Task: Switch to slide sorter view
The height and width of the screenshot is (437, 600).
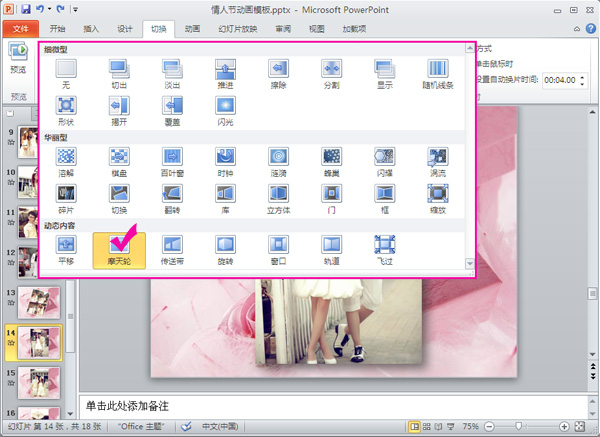Action: [x=427, y=426]
